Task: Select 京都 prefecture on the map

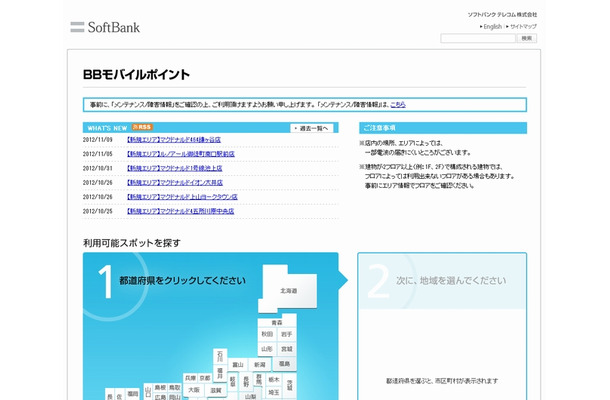Action: pyautogui.click(x=205, y=378)
